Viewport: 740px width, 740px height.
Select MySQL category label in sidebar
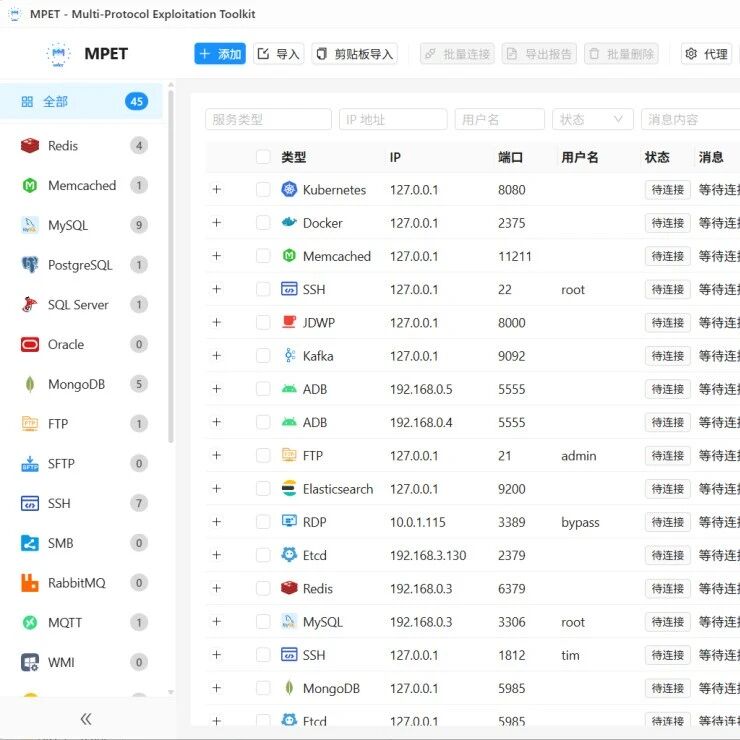coord(68,226)
